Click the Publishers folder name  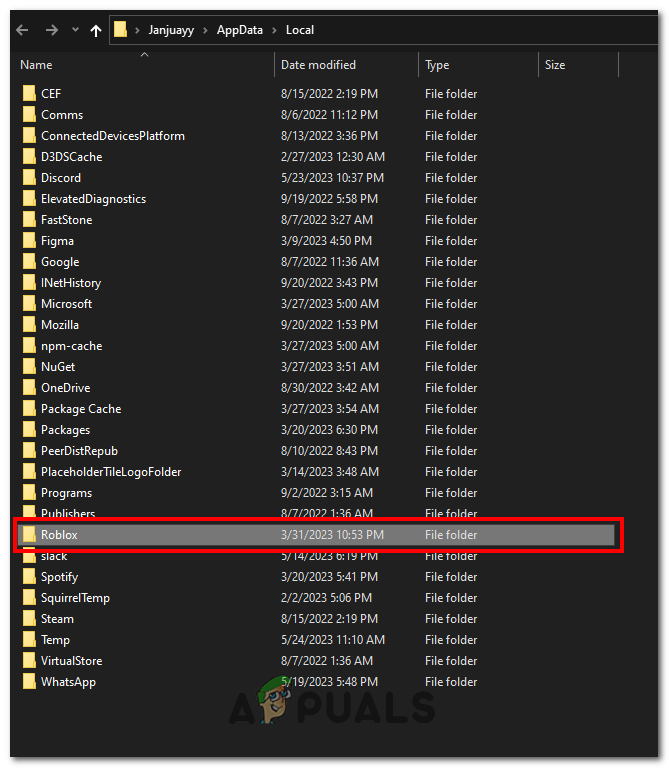coord(68,513)
